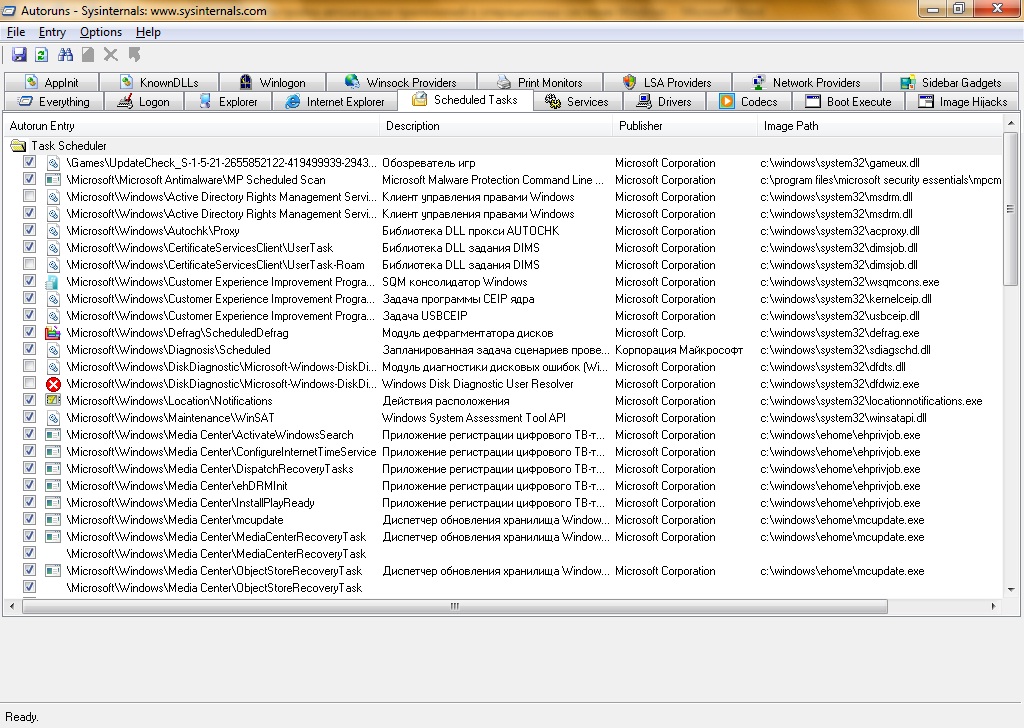Viewport: 1024px width, 728px height.
Task: Open the Entry menu
Action: (x=52, y=32)
